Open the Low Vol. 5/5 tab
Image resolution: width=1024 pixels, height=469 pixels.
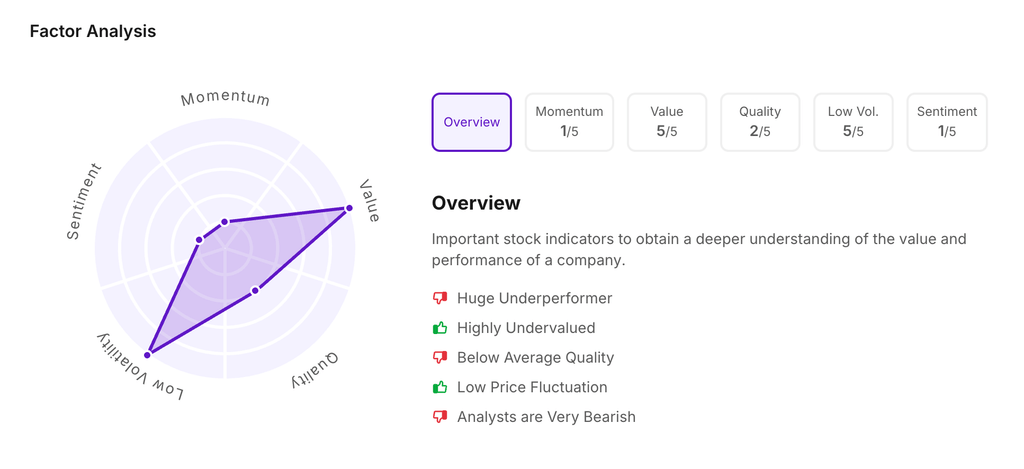853,122
